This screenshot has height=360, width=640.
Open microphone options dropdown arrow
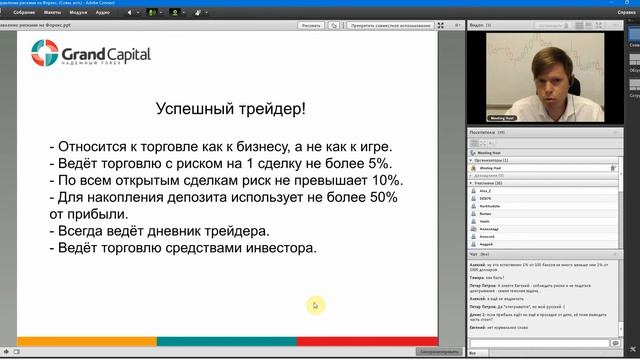161,13
